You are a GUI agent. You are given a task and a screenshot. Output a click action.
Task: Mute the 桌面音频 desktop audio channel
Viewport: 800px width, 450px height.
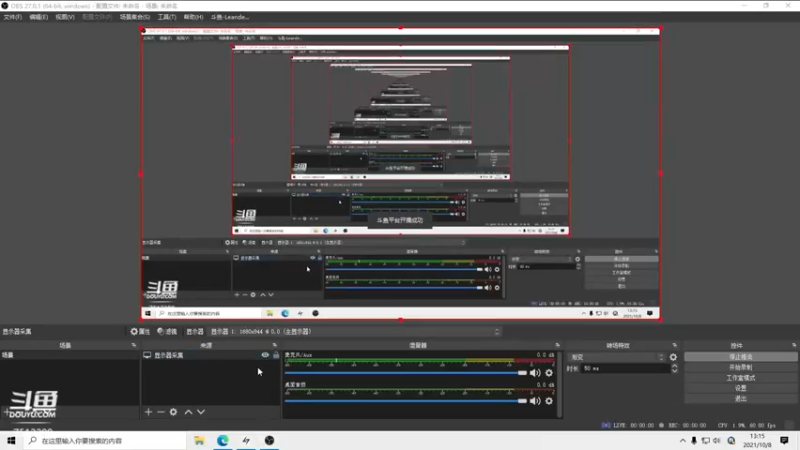tap(535, 401)
